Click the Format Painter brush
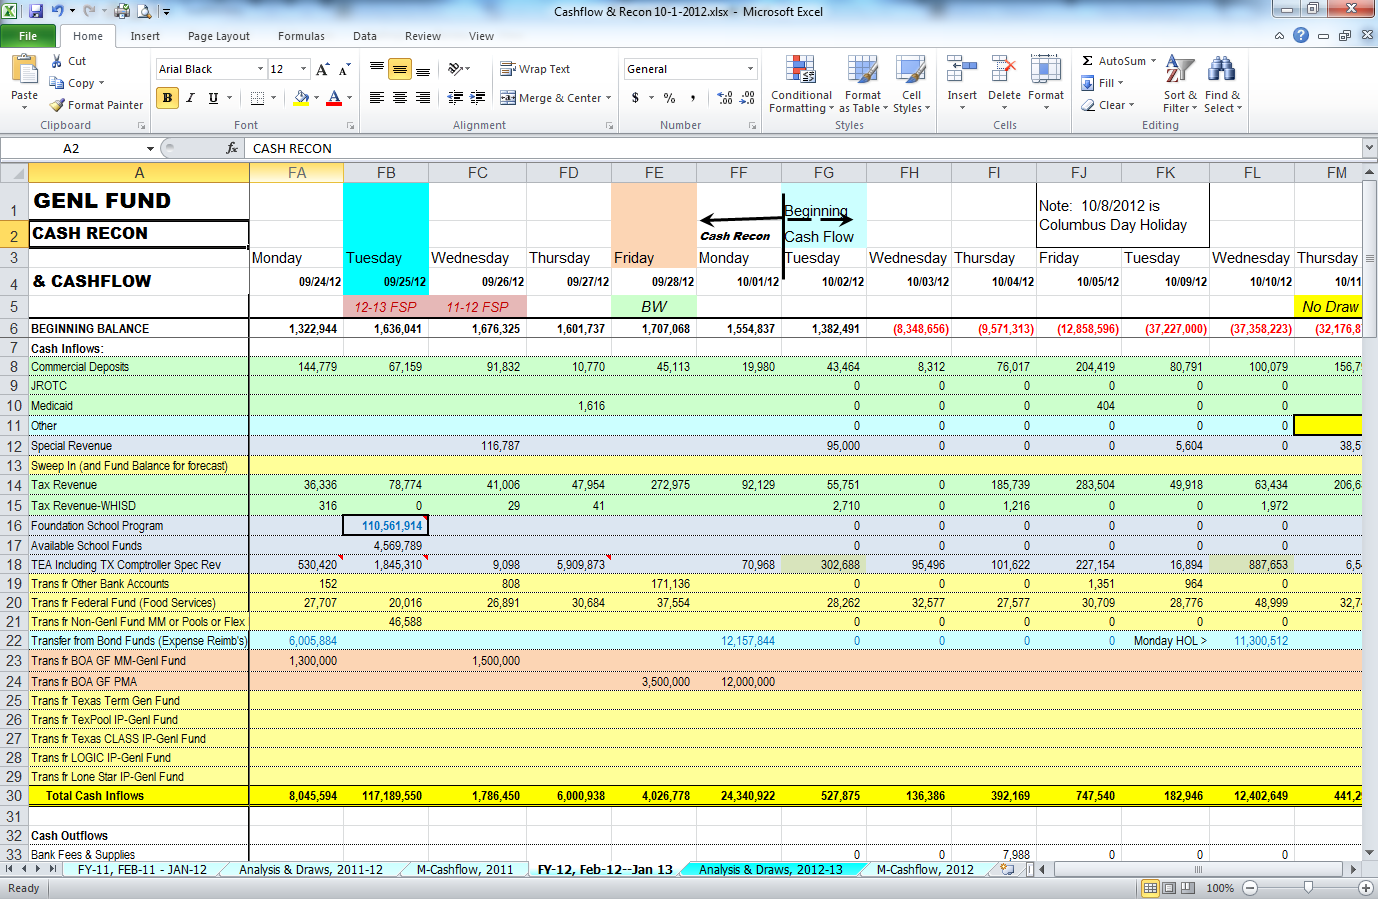Viewport: 1378px width, 900px height. point(58,105)
